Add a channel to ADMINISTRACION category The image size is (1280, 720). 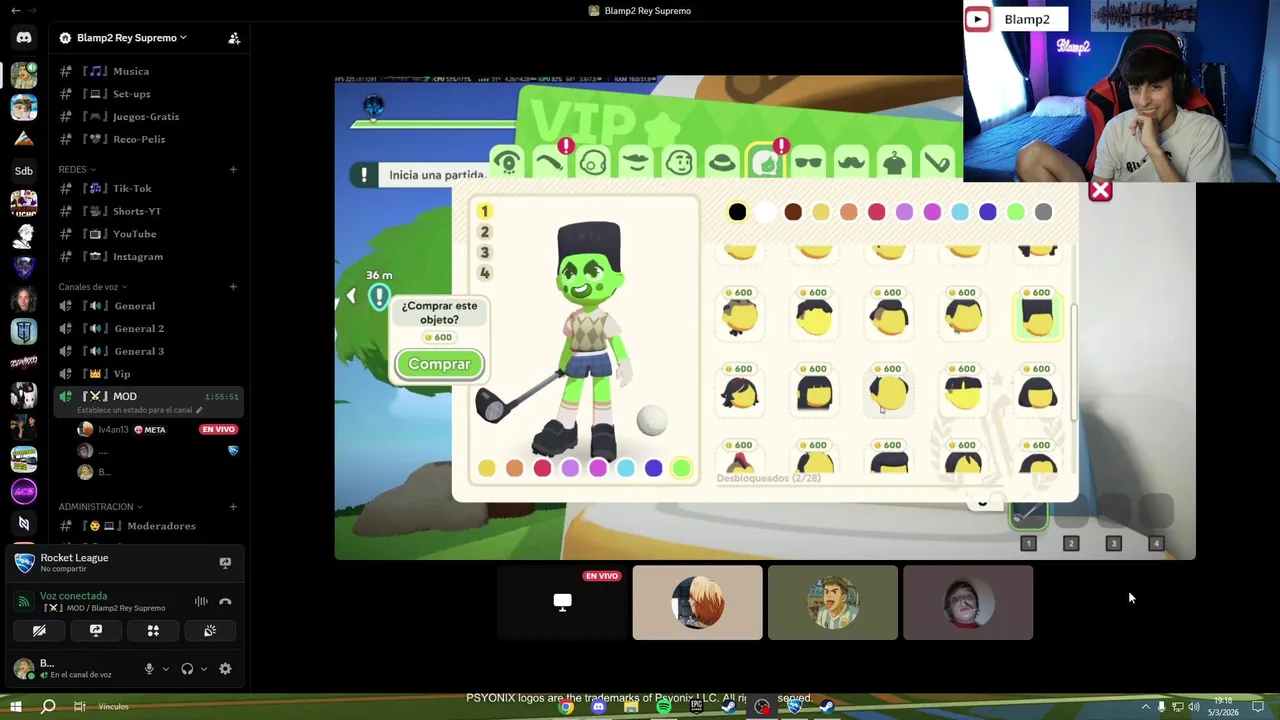(x=233, y=507)
